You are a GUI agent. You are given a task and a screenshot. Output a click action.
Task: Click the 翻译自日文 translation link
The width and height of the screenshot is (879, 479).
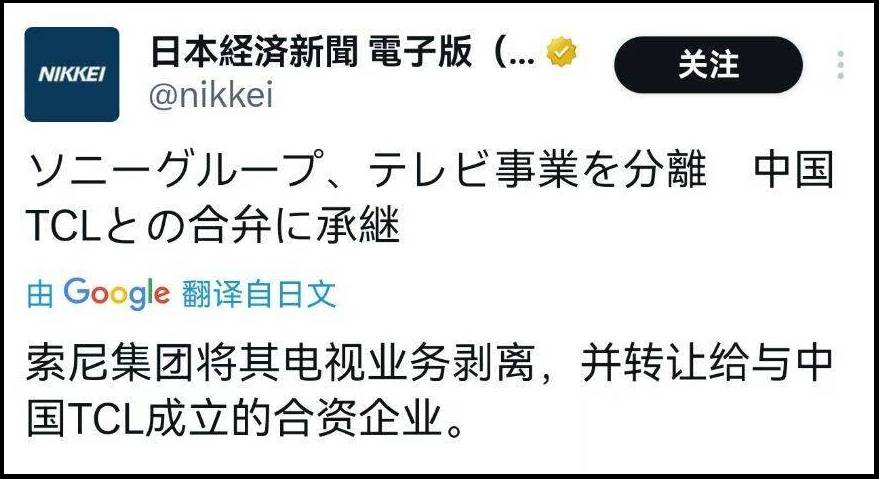[x=259, y=294]
